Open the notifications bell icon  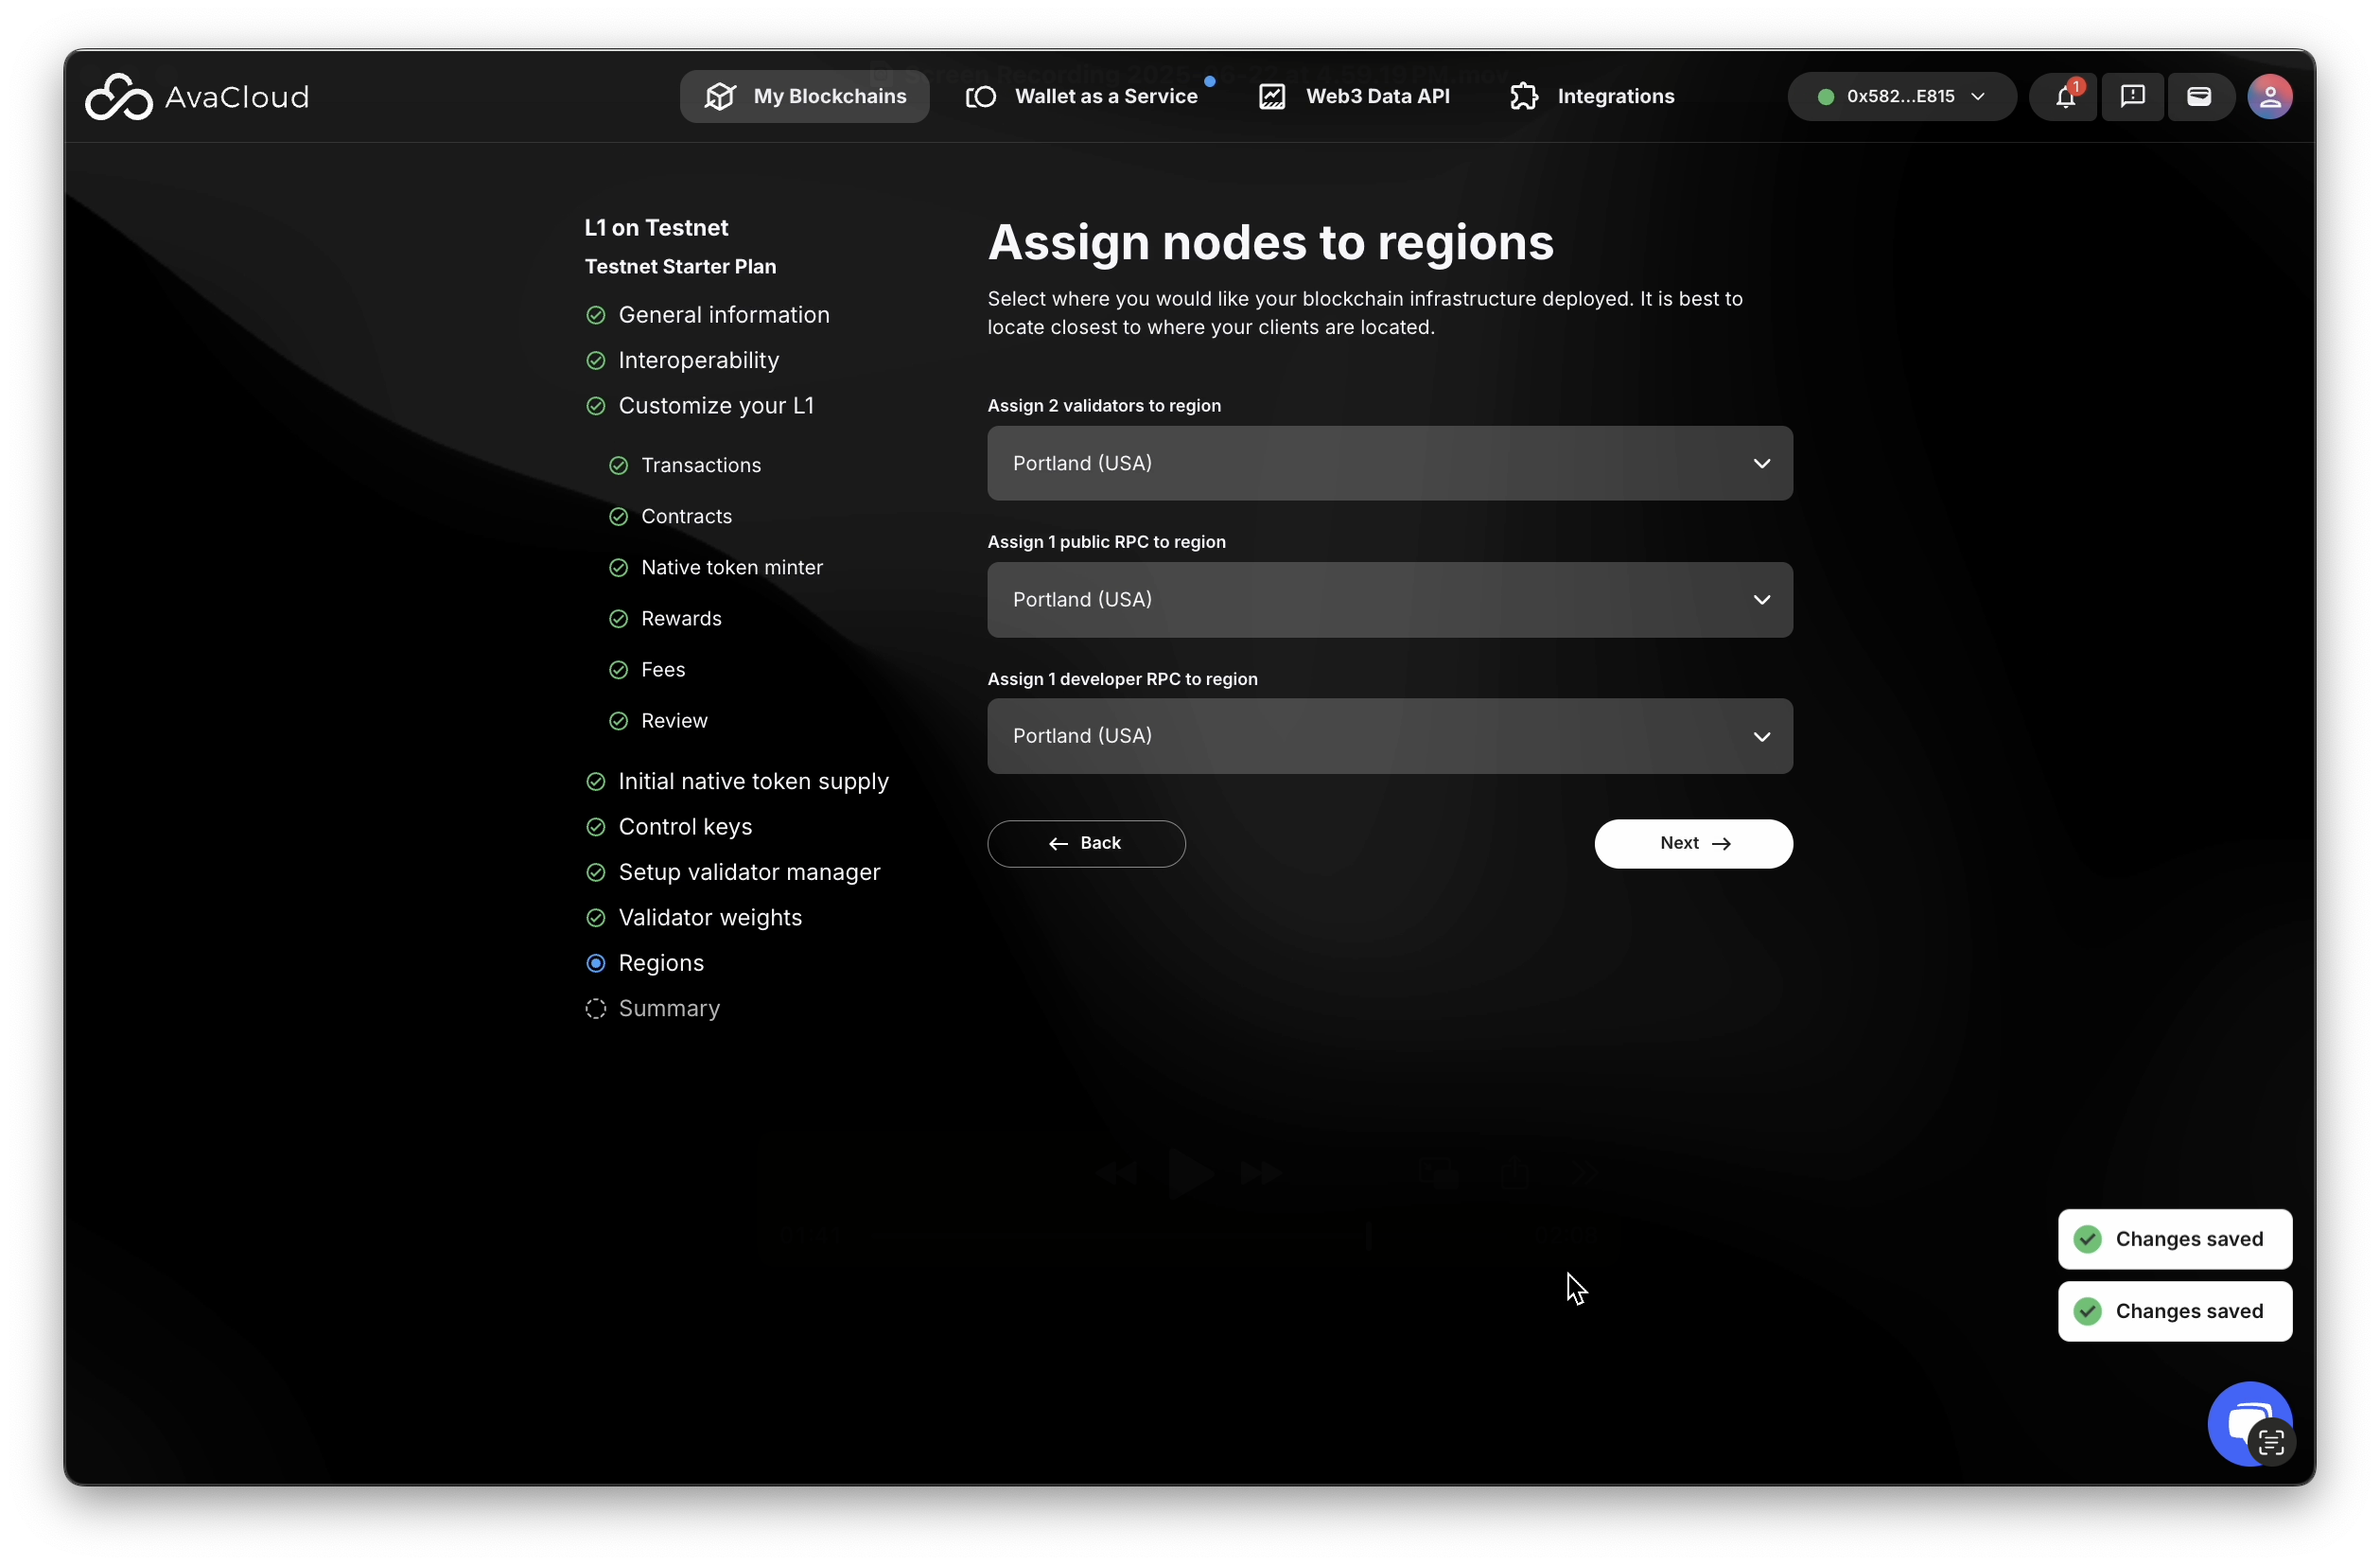tap(2065, 97)
